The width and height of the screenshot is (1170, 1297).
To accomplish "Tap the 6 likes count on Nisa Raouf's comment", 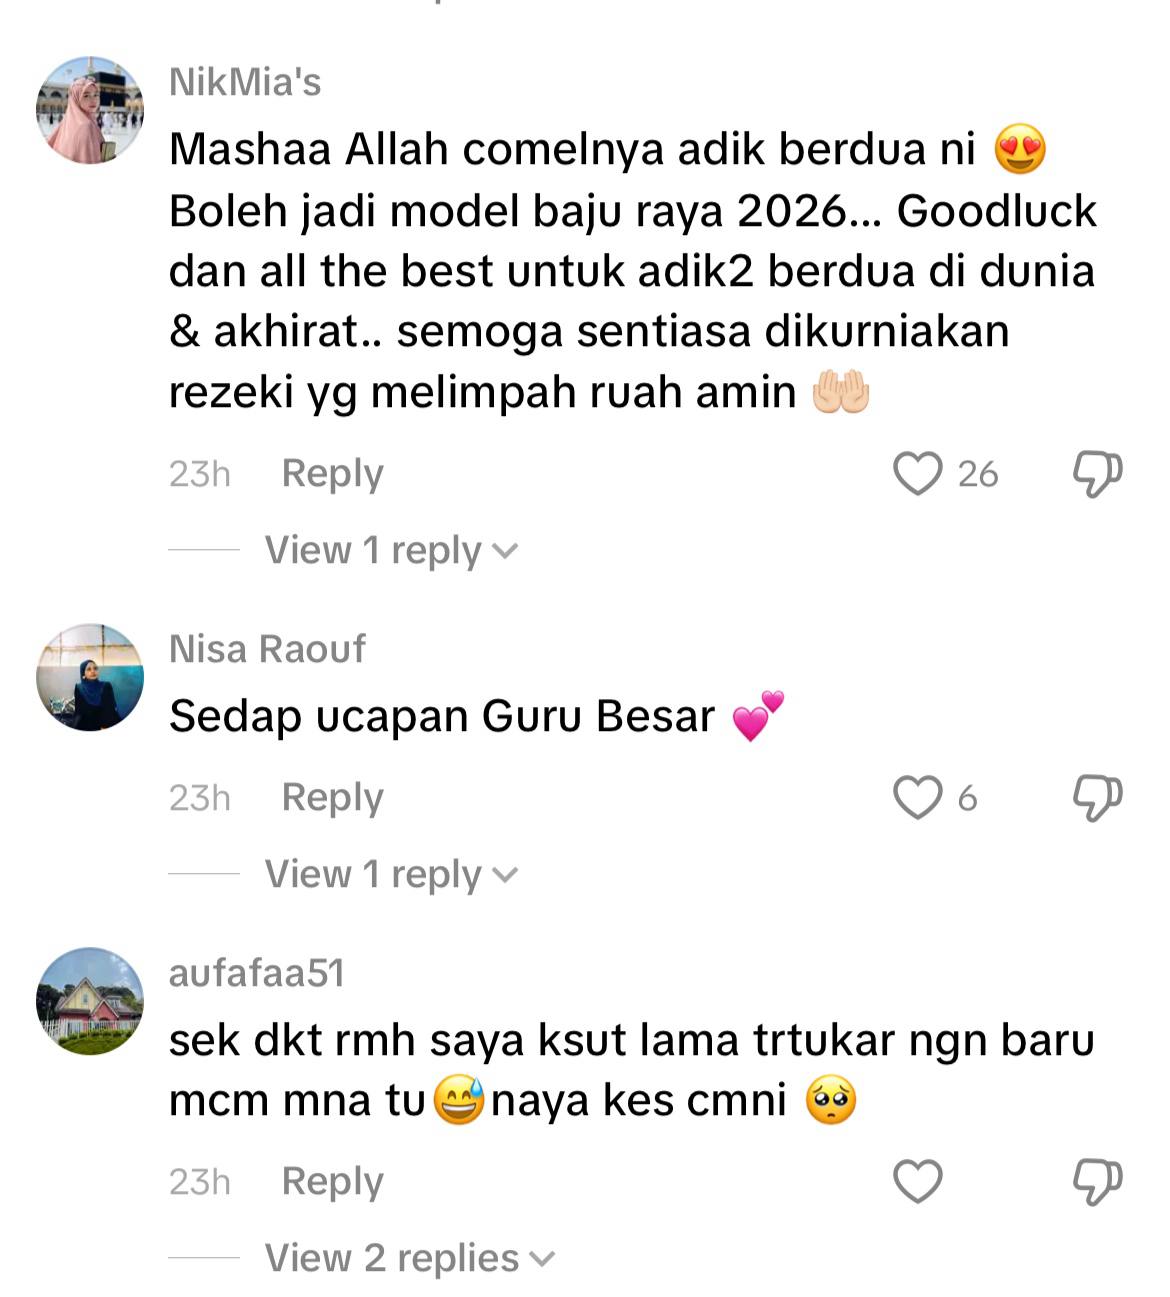I will click(967, 798).
